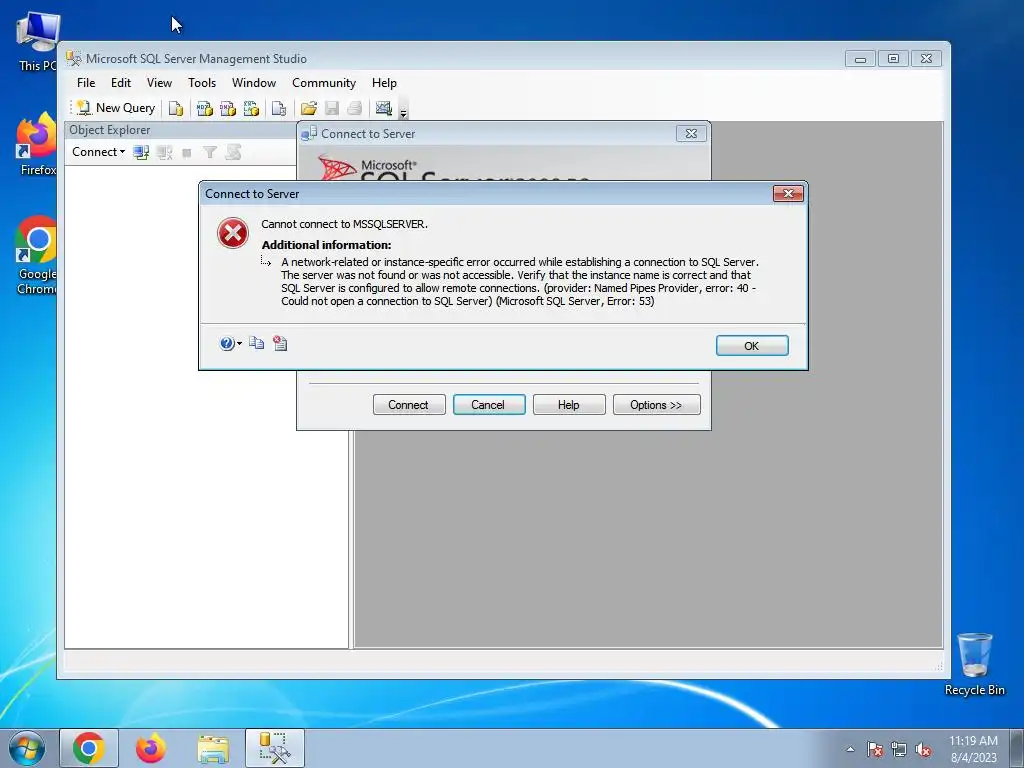The height and width of the screenshot is (768, 1024).
Task: Close the error message dialog
Action: point(788,193)
